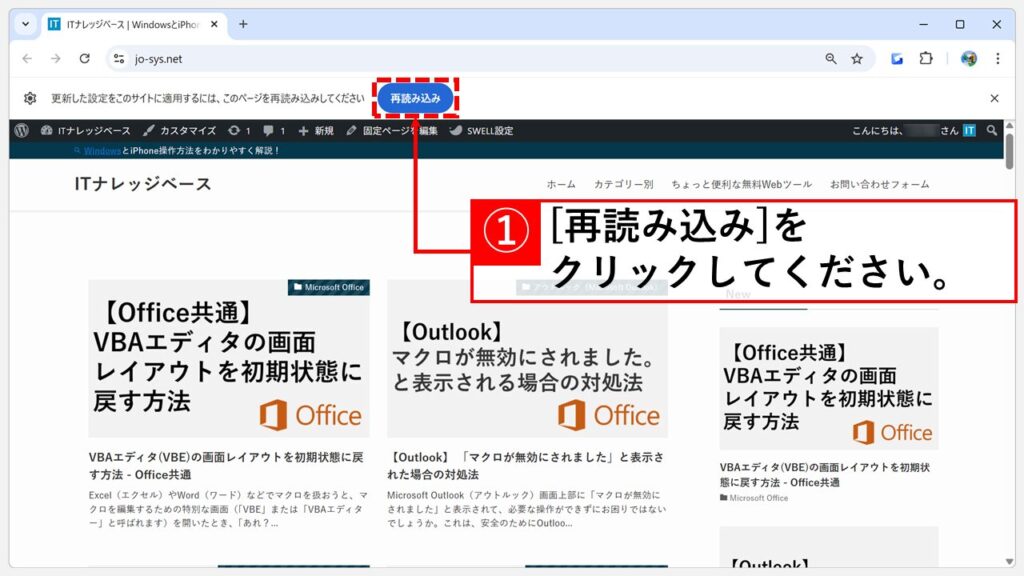Screen dimensions: 1024x576
Task: Open カスタマイズ in the admin bar
Action: [180, 131]
